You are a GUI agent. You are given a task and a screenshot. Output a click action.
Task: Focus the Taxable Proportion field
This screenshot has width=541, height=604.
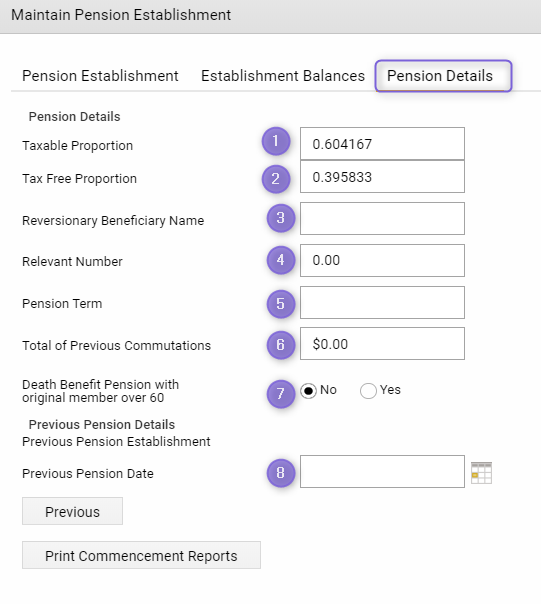[382, 144]
